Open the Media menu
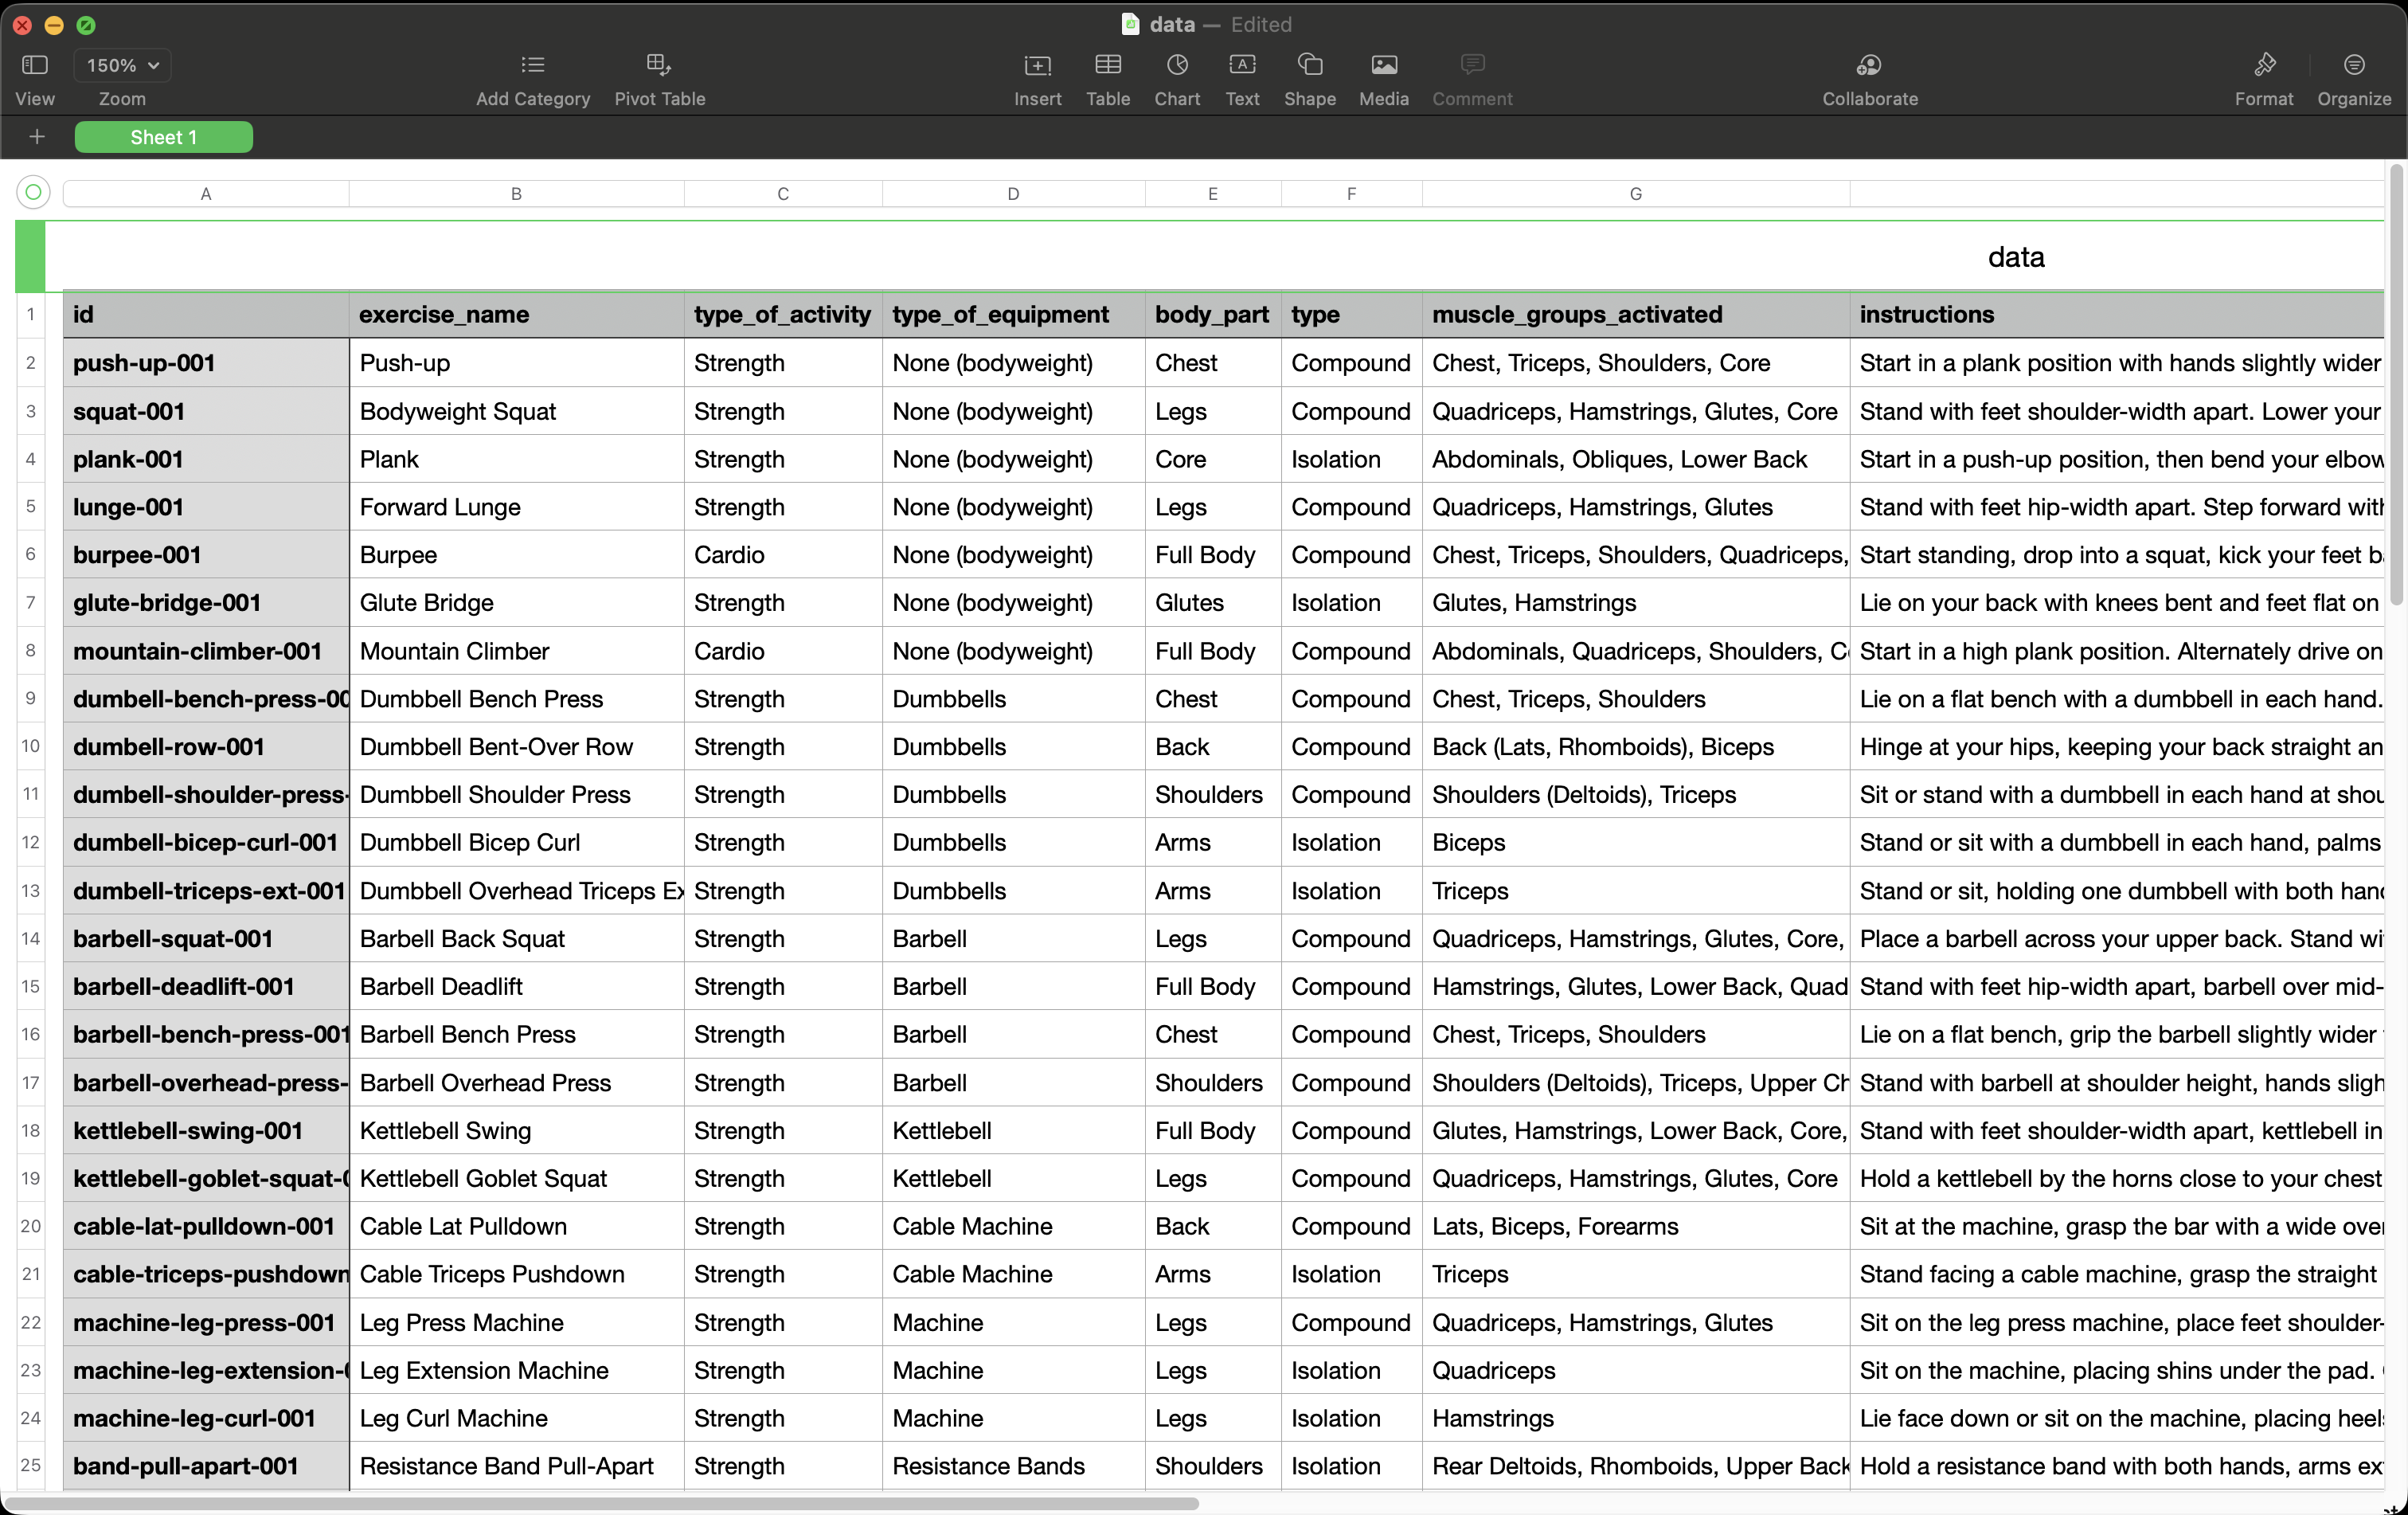2408x1515 pixels. coord(1384,65)
